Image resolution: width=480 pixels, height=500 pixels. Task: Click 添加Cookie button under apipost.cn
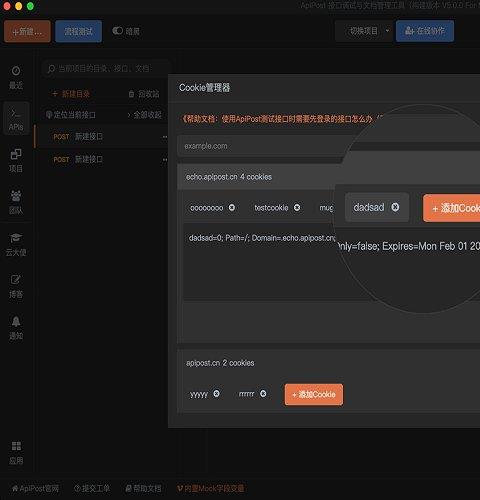pyautogui.click(x=314, y=395)
